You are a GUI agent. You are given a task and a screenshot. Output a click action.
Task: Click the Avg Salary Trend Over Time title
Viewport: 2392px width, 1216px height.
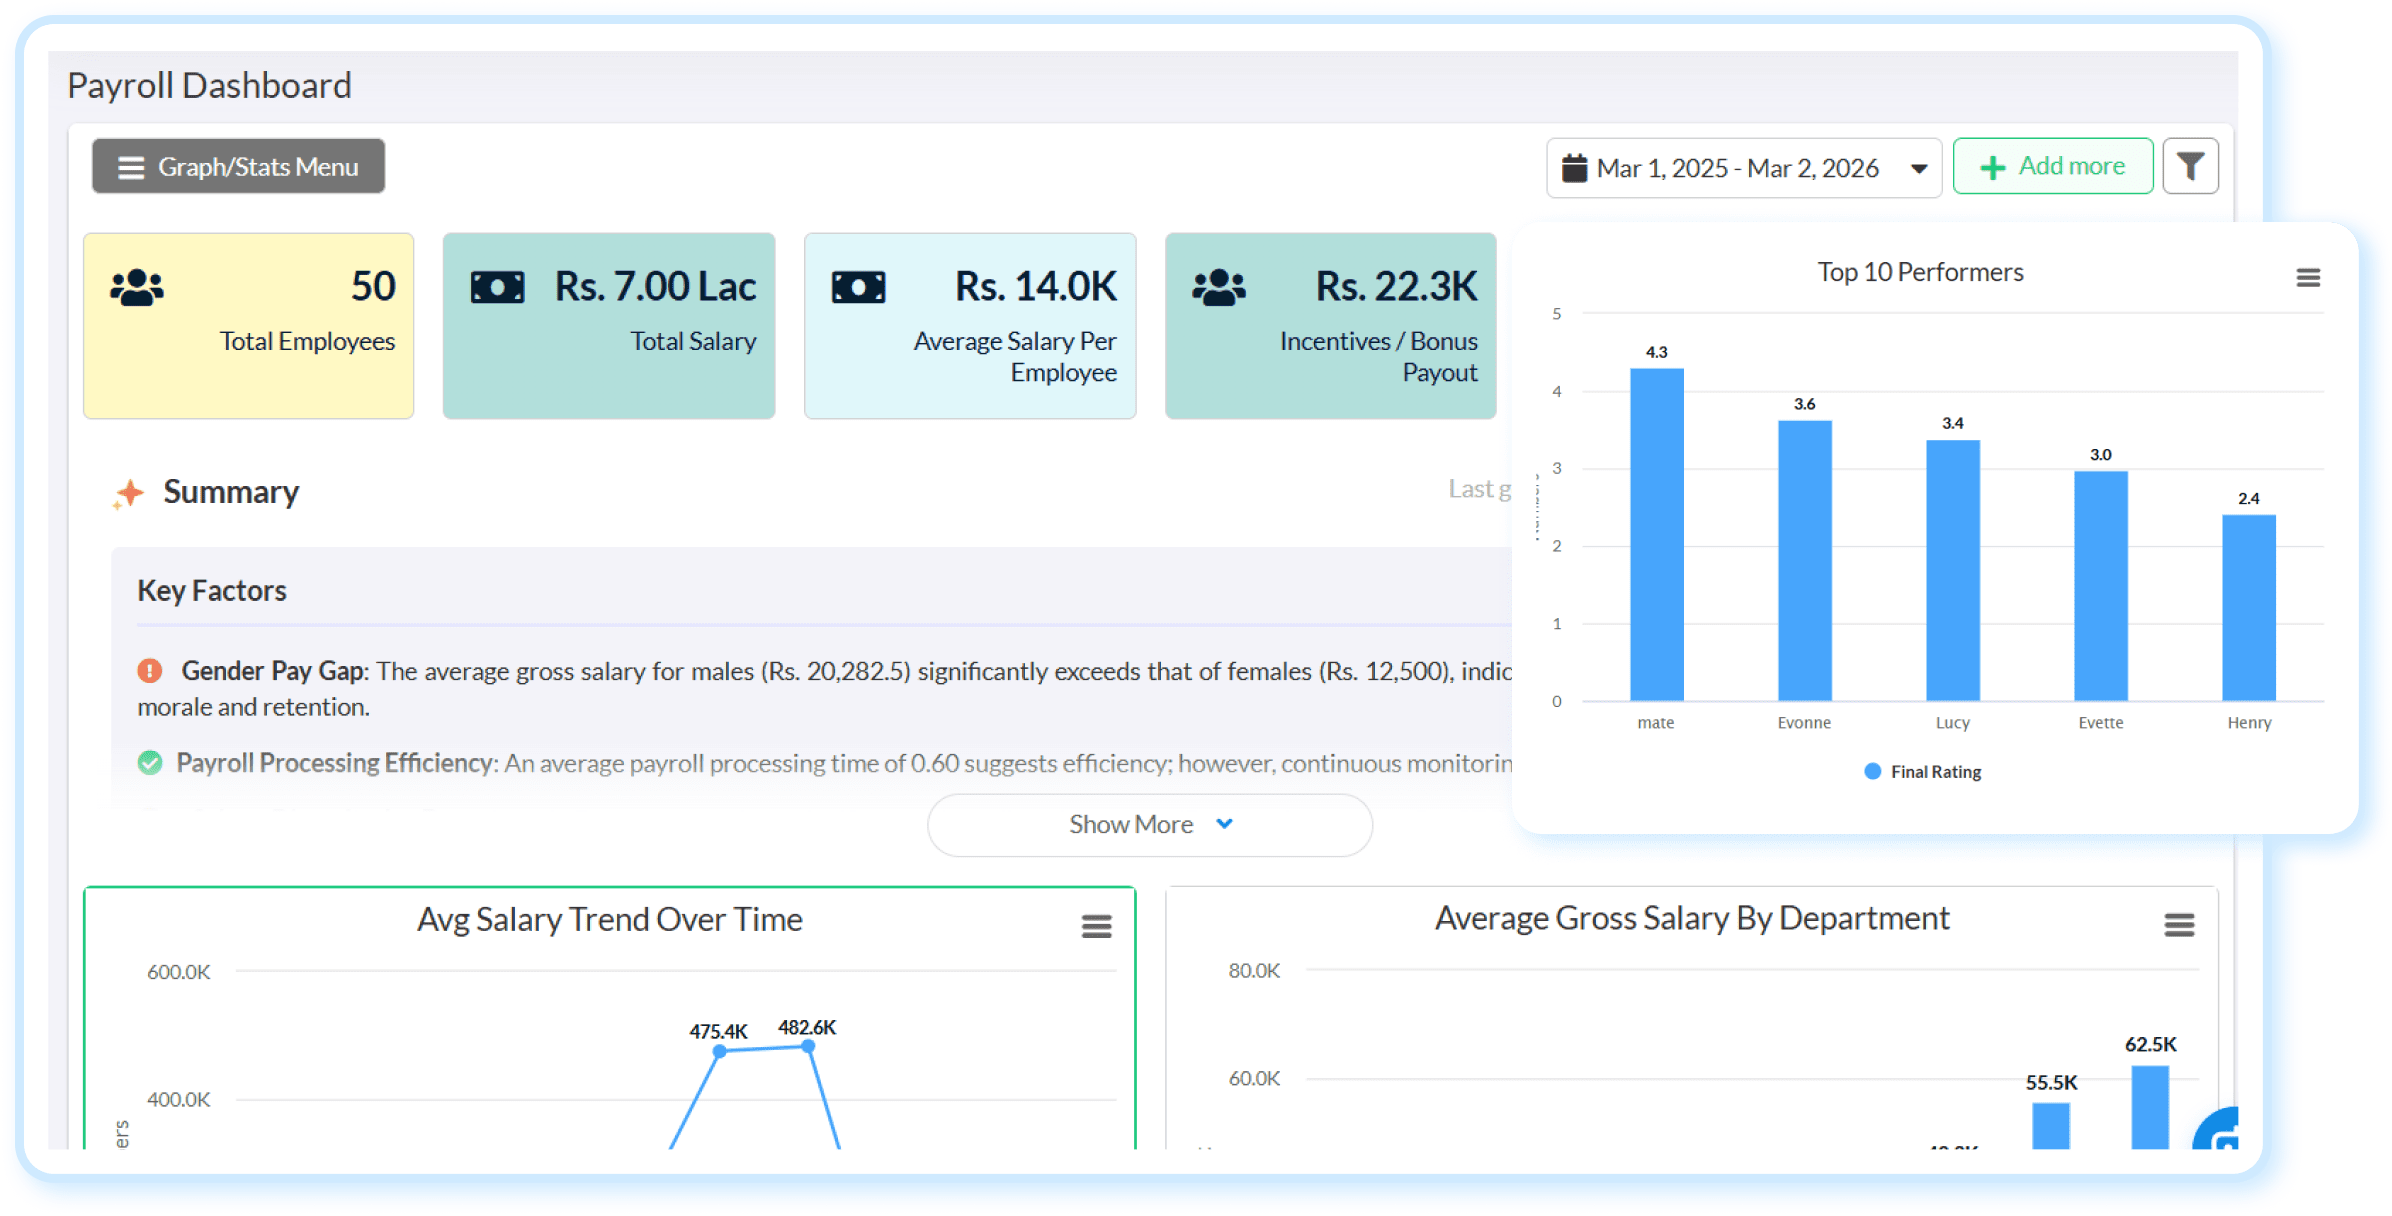609,919
